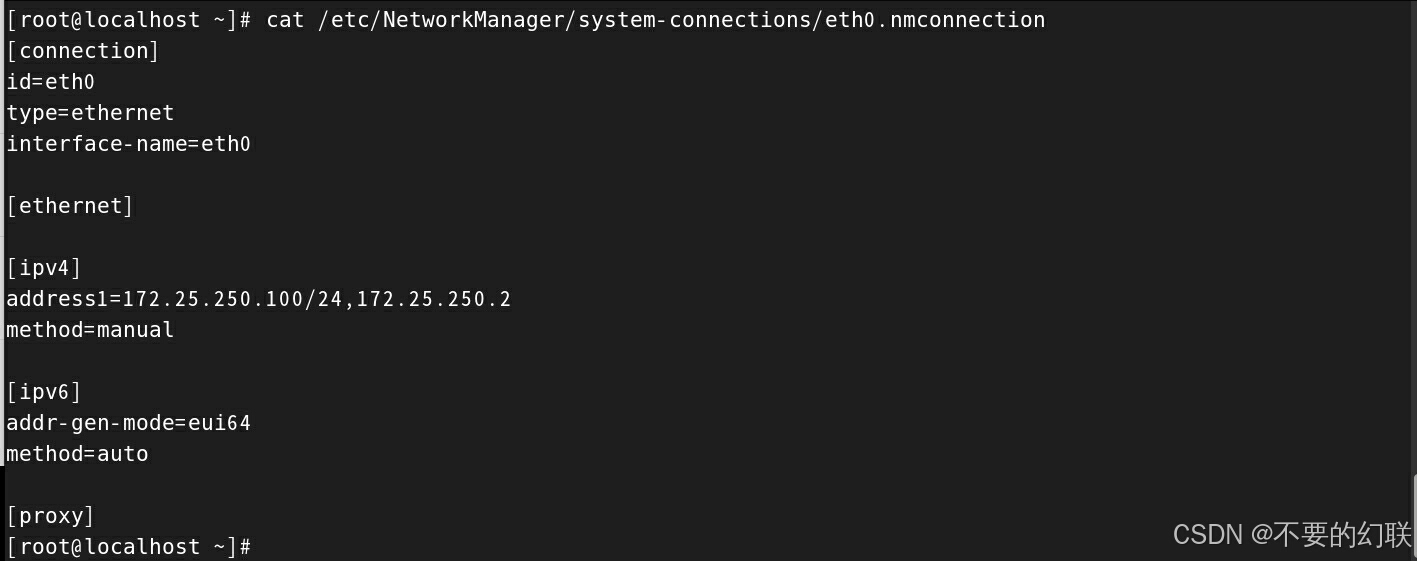1417x561 pixels.
Task: Click the /etc/NetworkManager directory path text
Action: tap(441, 20)
